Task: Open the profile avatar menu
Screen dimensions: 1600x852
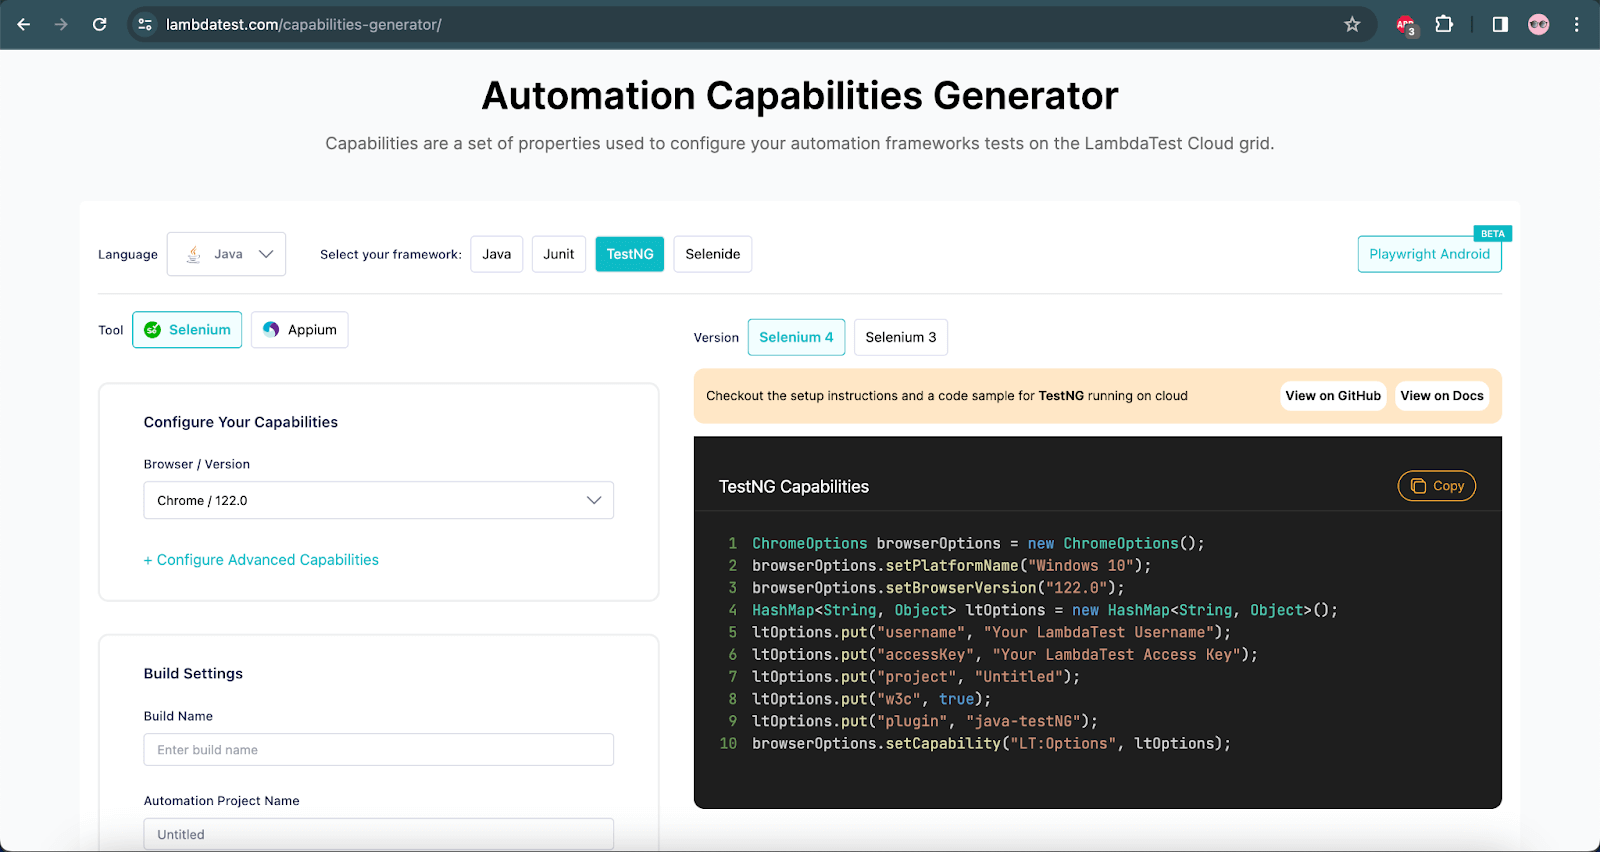Action: (1539, 24)
